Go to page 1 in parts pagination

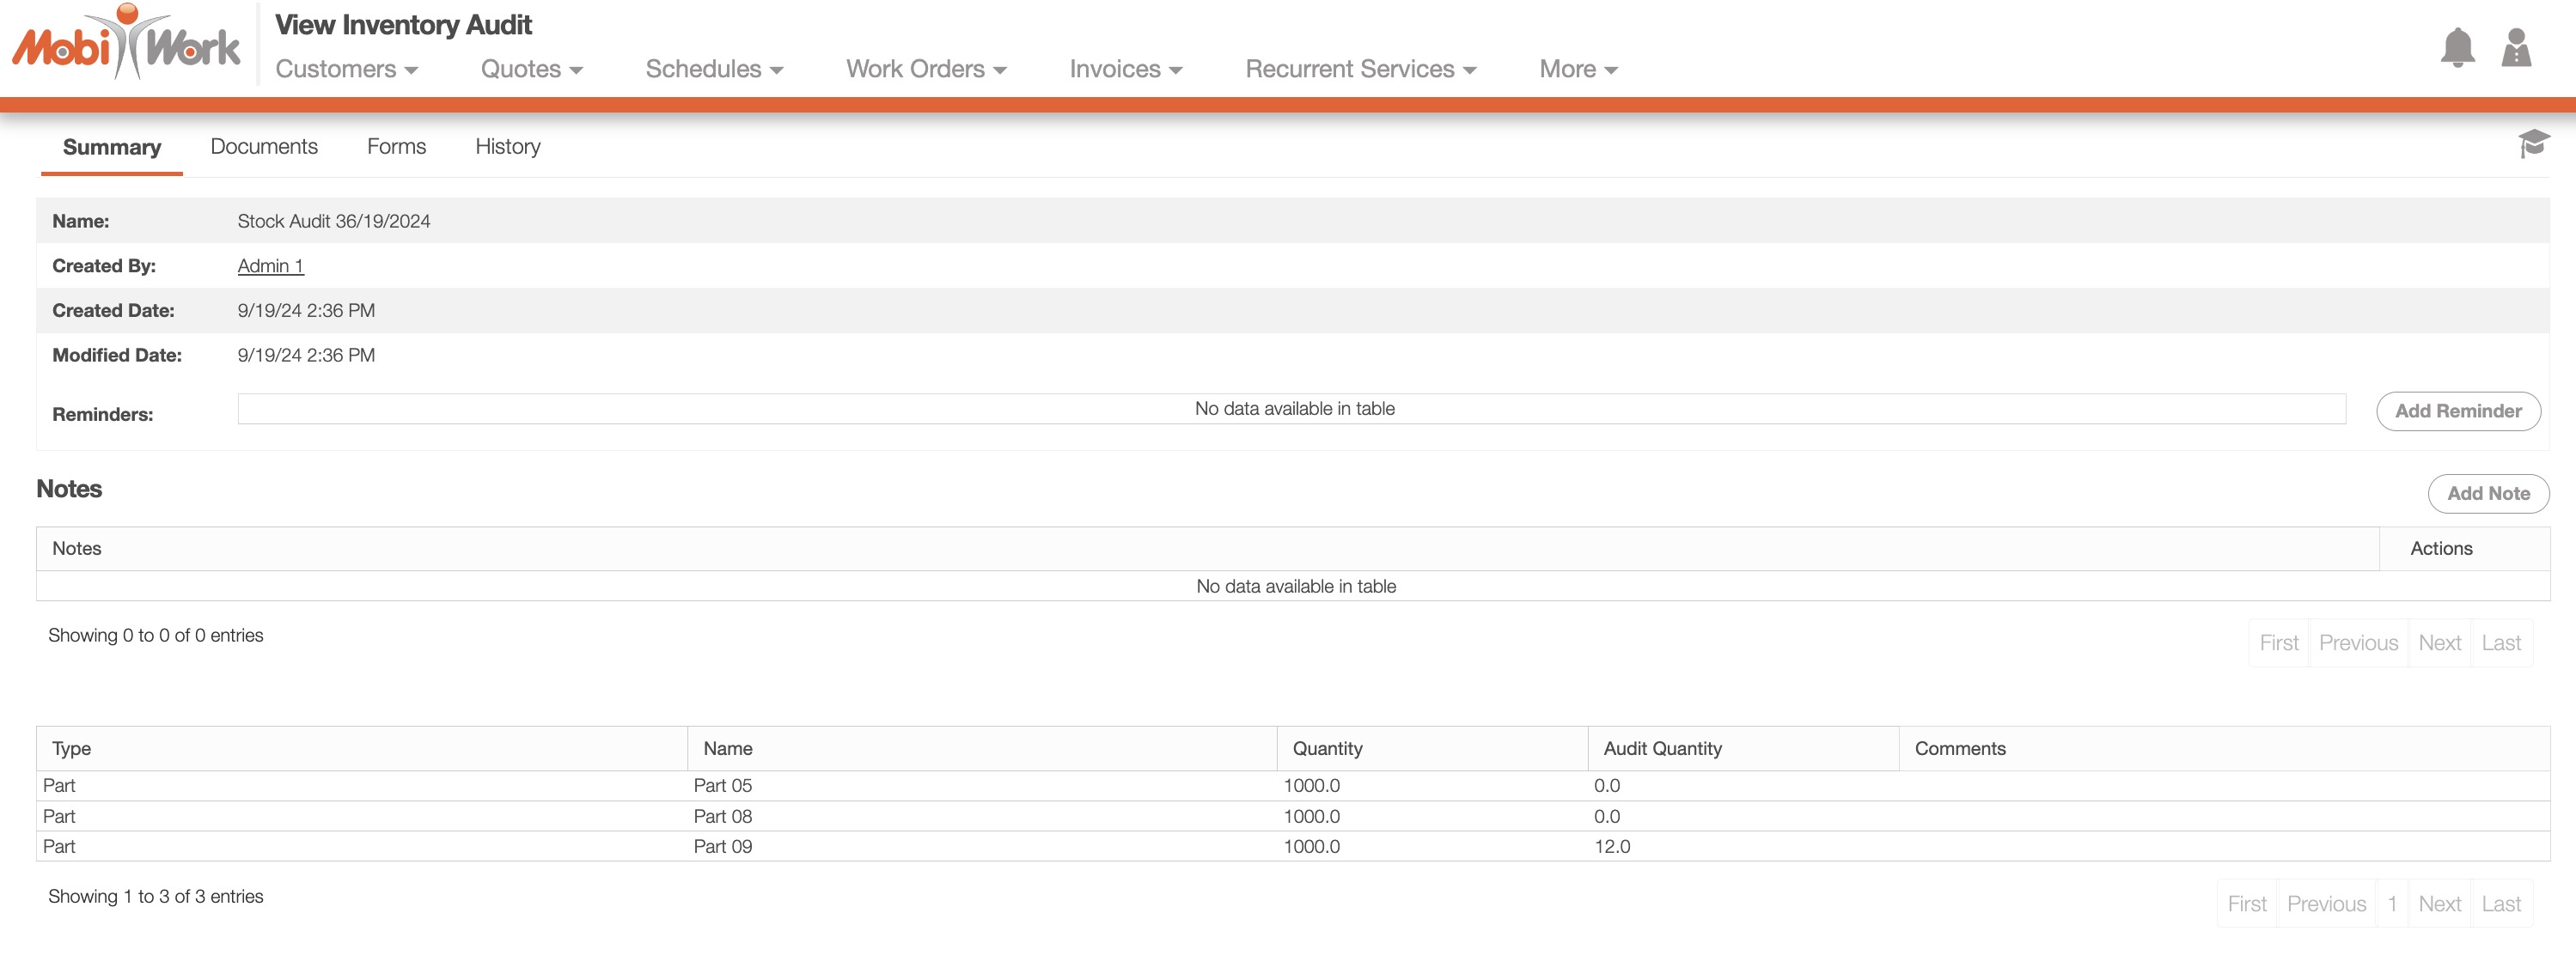pos(2391,904)
